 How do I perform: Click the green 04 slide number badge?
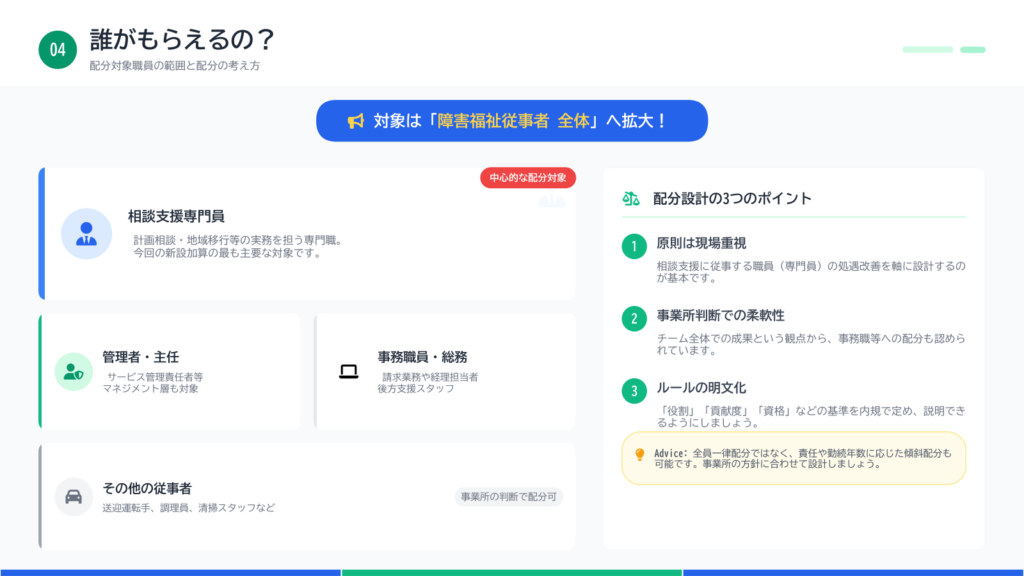[58, 50]
